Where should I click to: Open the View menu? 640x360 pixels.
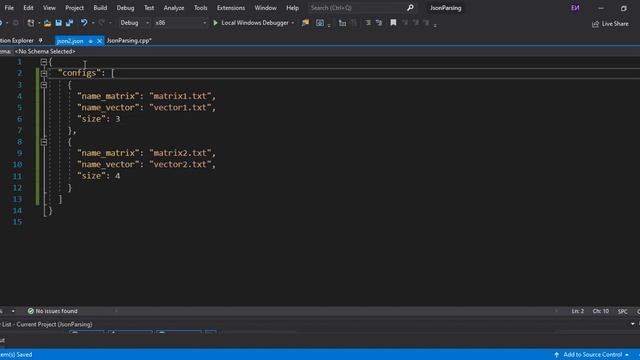[x=49, y=8]
